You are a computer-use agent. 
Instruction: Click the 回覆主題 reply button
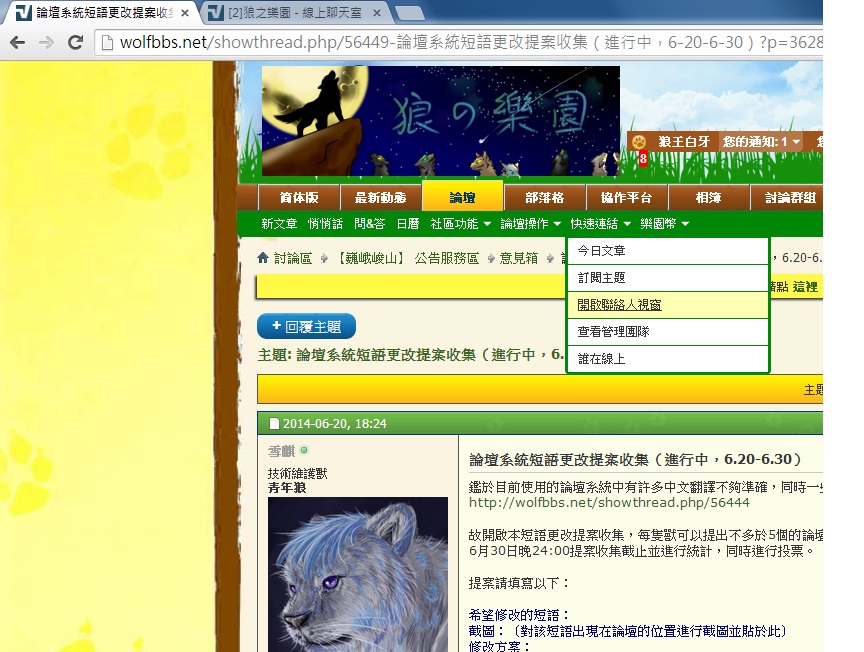coord(306,327)
